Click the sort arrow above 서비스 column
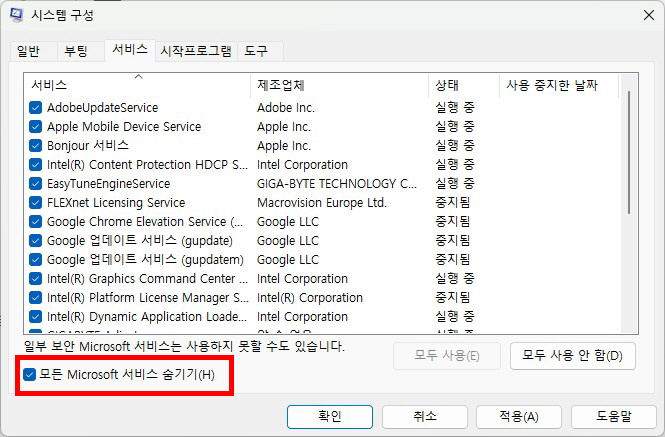The image size is (665, 437). pyautogui.click(x=138, y=77)
